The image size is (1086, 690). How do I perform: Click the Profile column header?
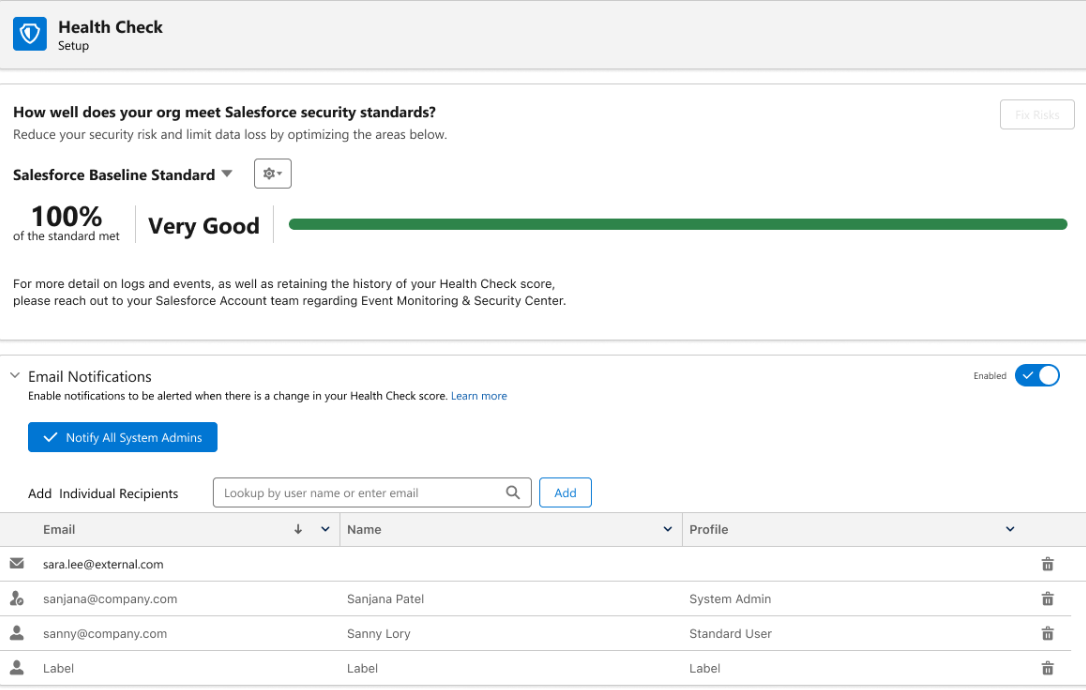709,530
